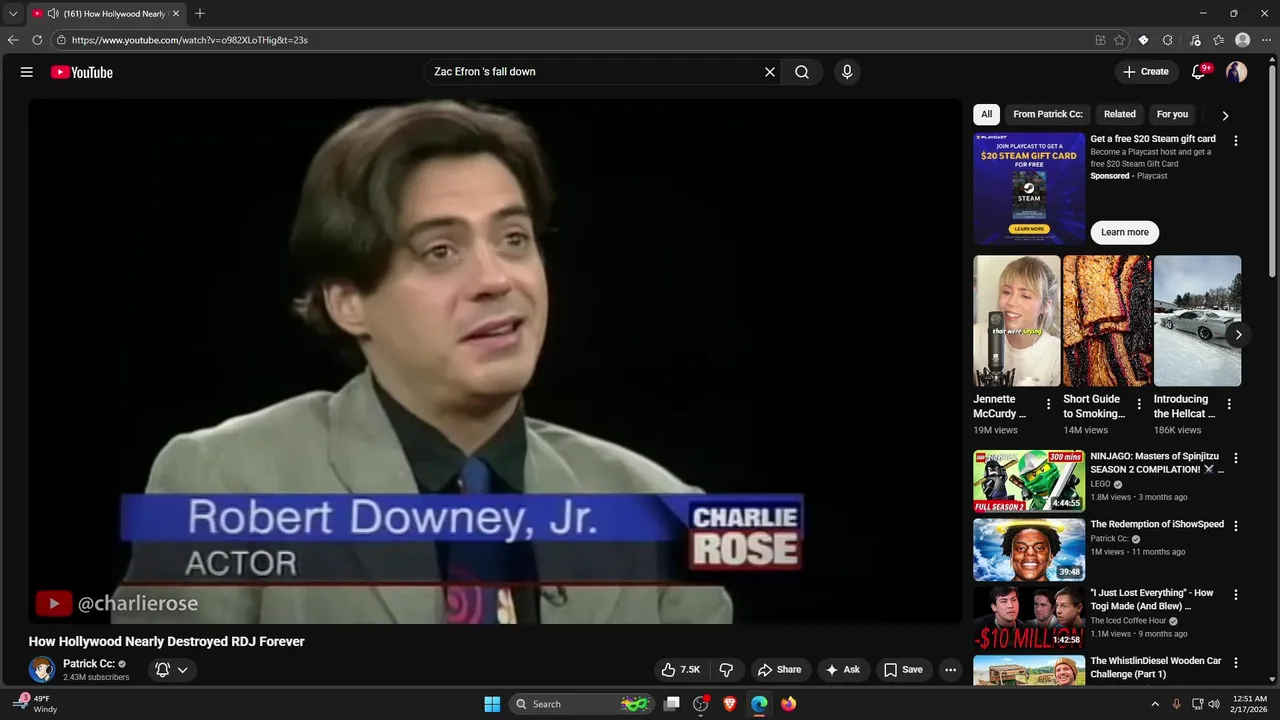Open options for Introducing the Hellcat short
Viewport: 1280px width, 720px height.
click(1229, 405)
